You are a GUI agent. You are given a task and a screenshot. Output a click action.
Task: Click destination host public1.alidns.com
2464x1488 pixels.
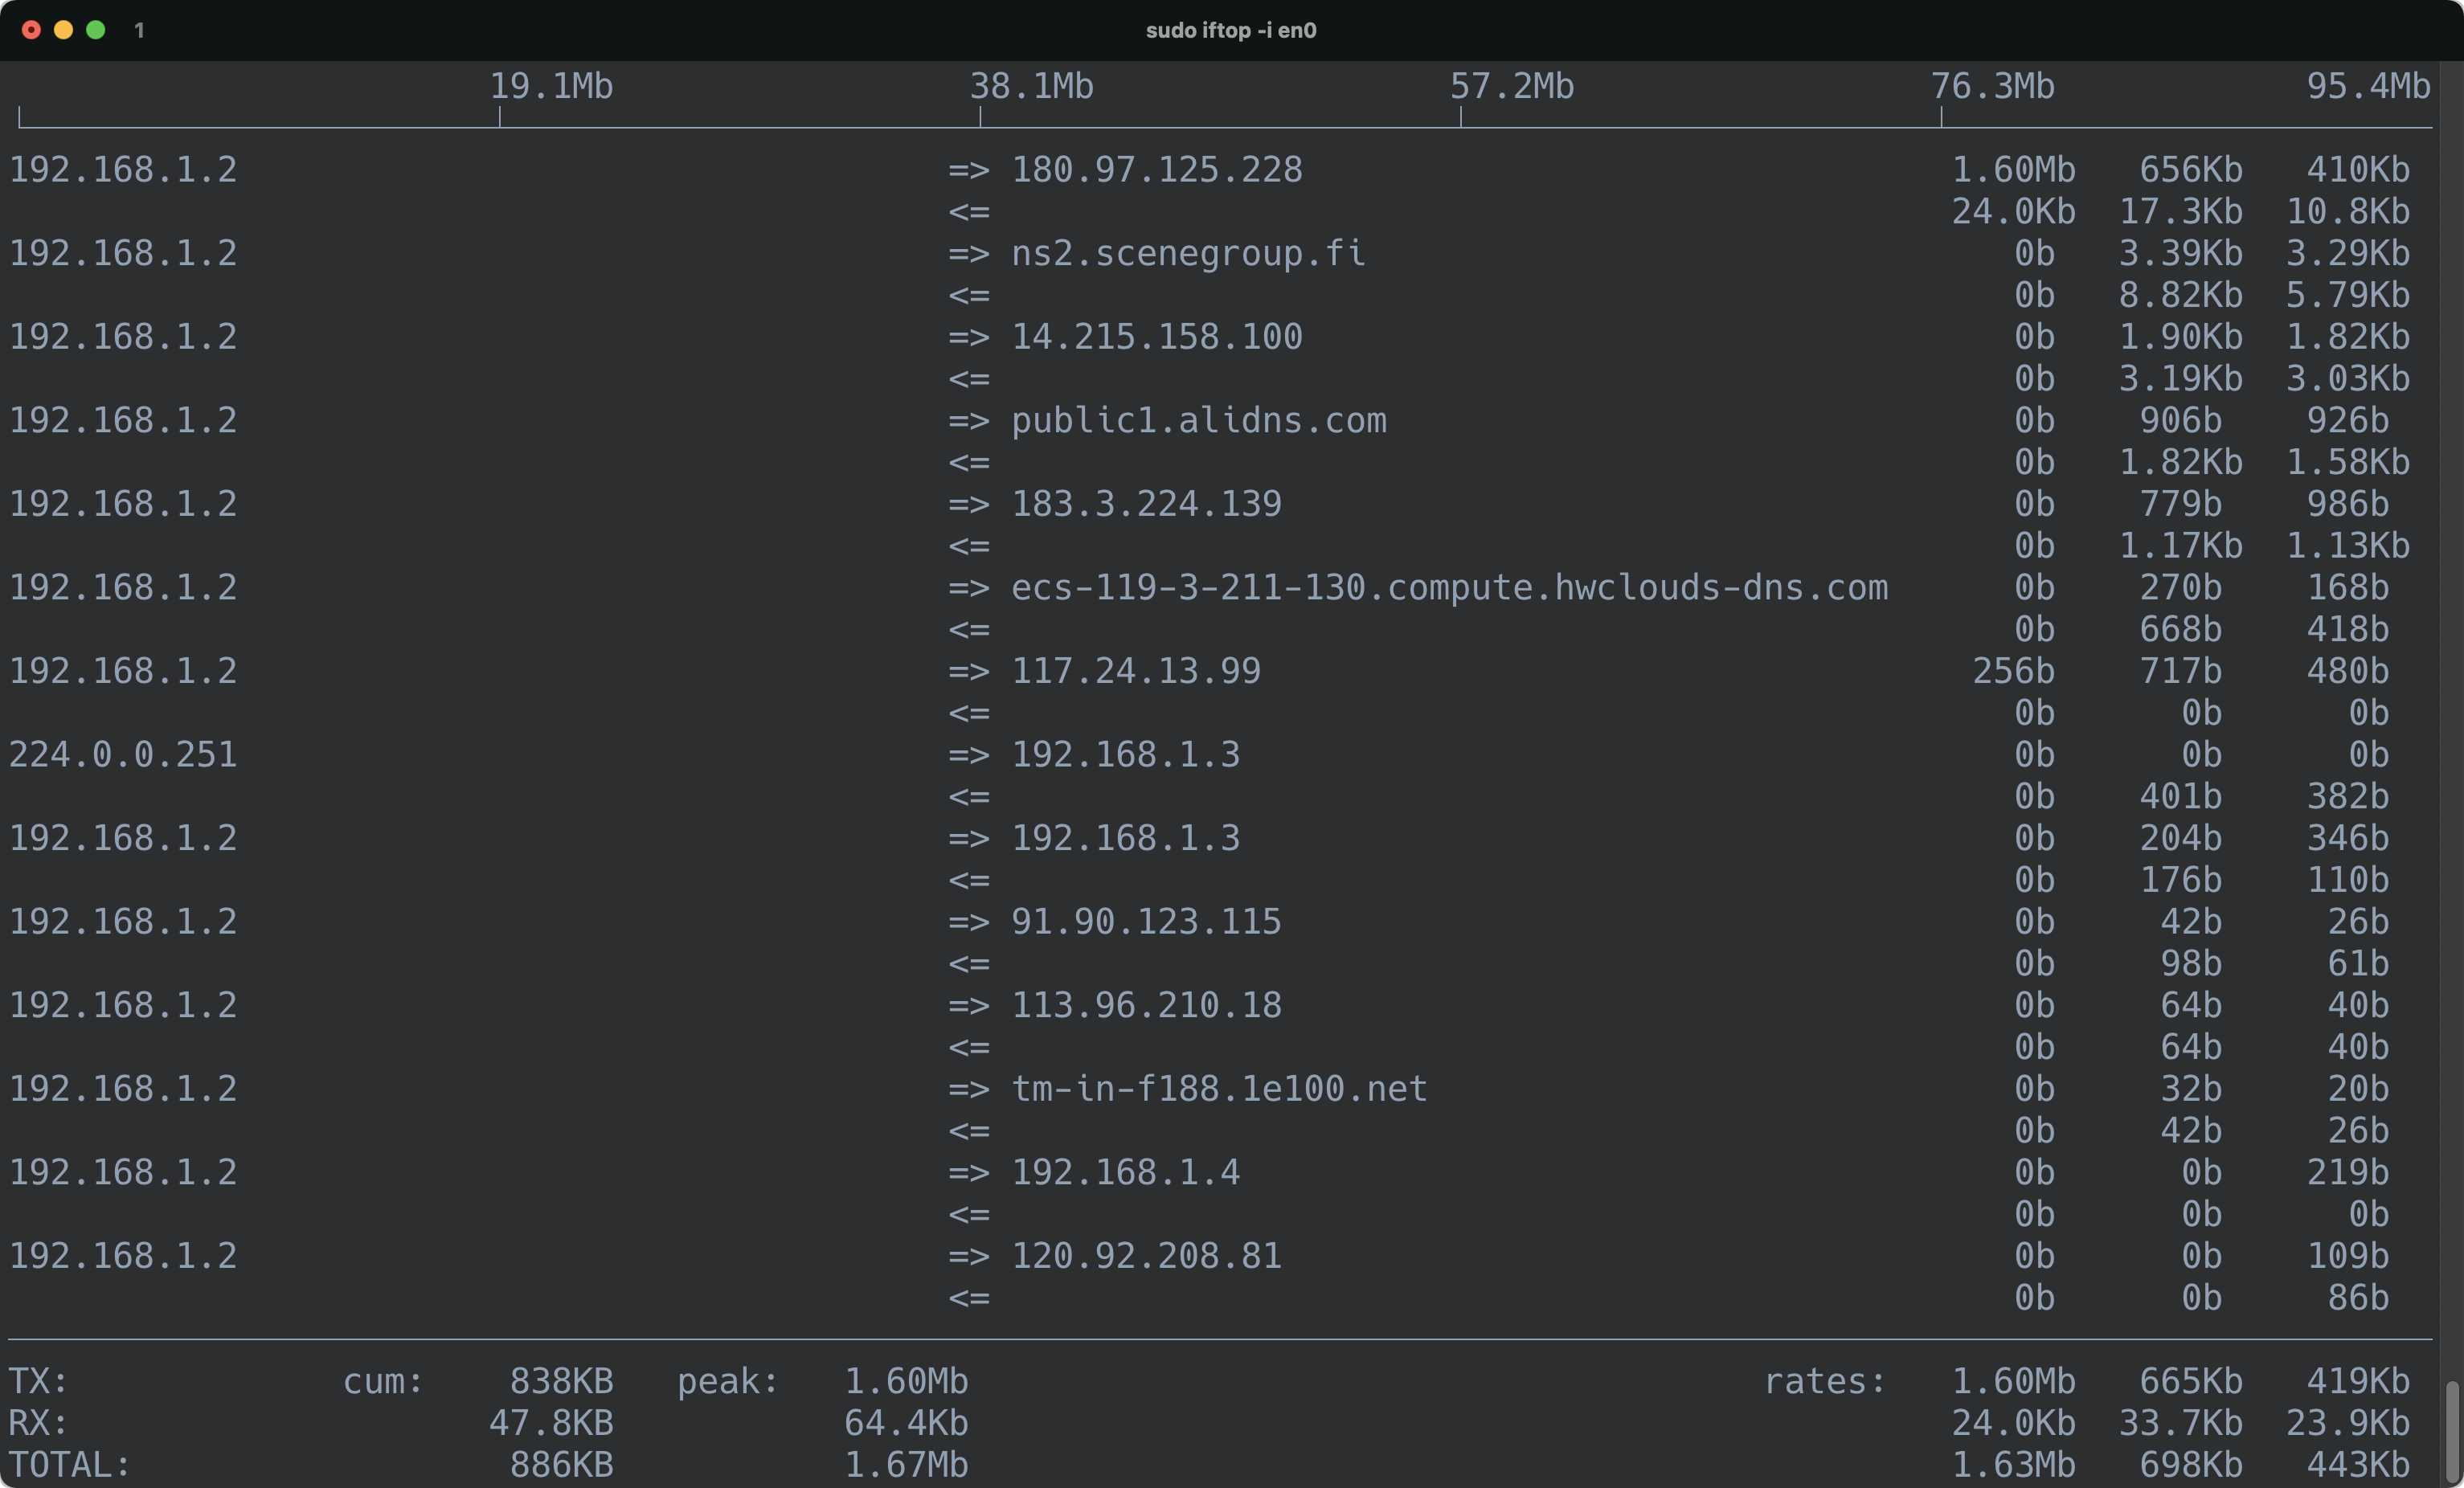(x=1199, y=421)
